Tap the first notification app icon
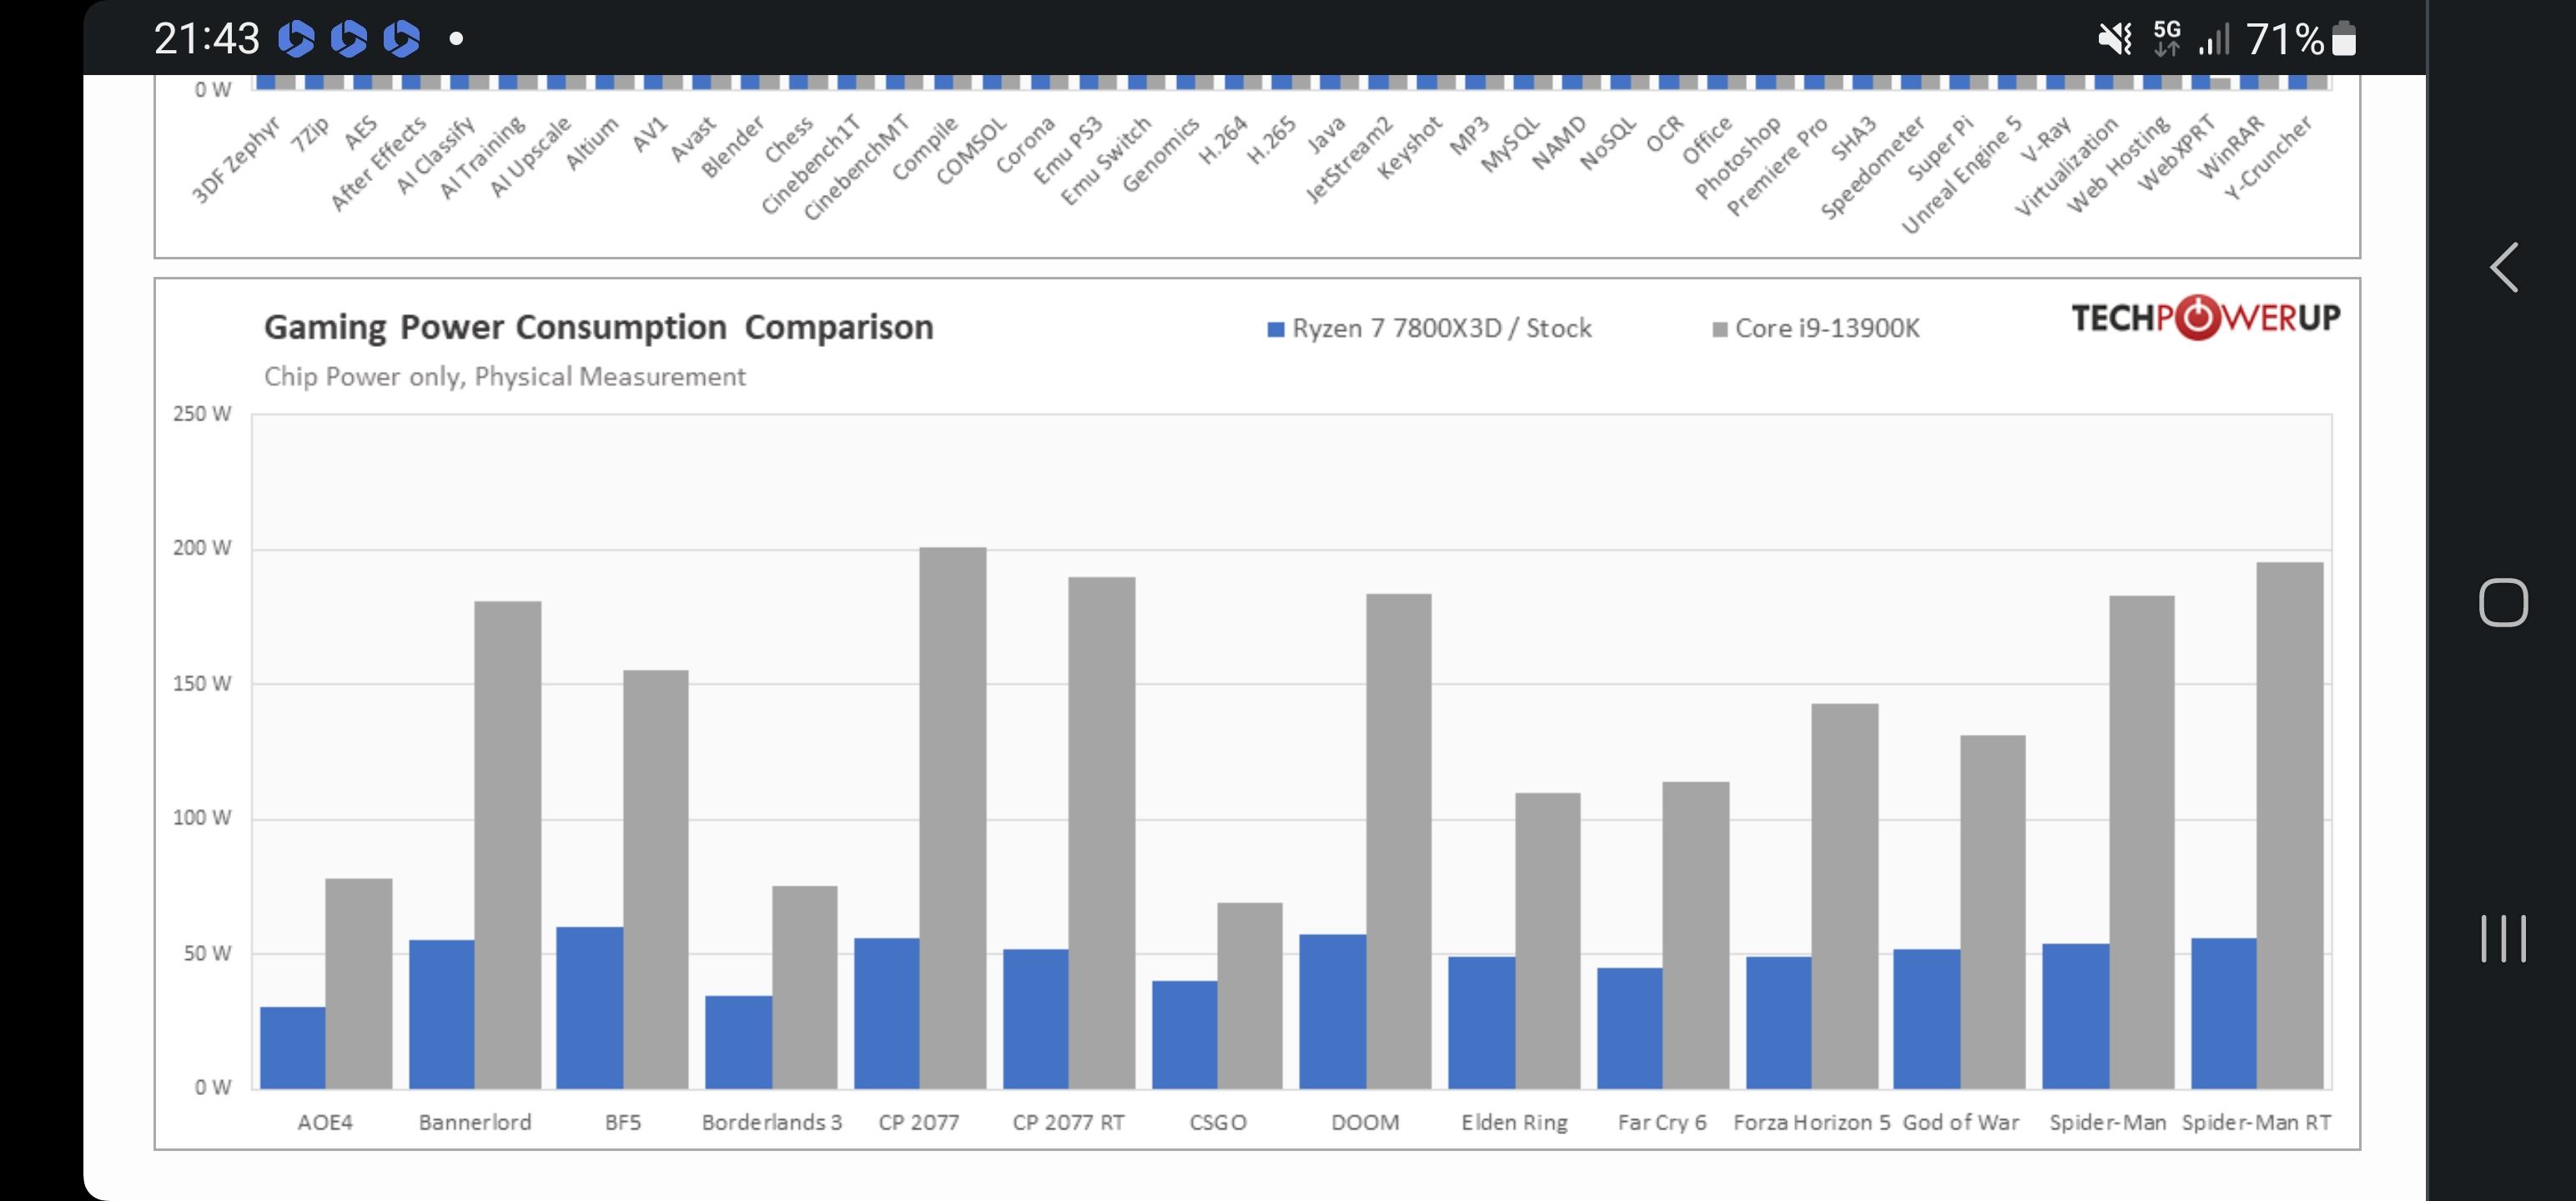 coord(295,39)
